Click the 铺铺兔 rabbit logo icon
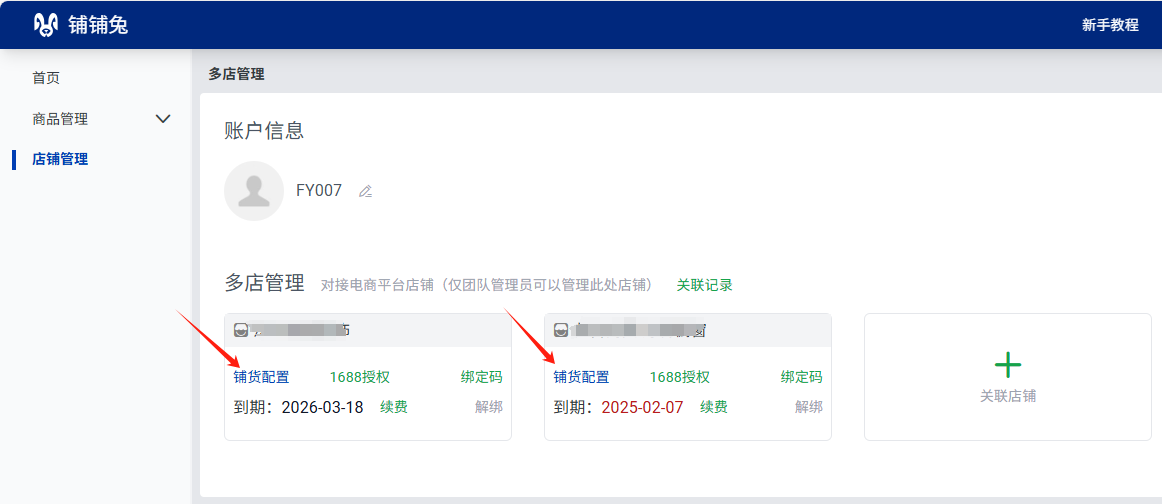The width and height of the screenshot is (1162, 504). pyautogui.click(x=46, y=25)
